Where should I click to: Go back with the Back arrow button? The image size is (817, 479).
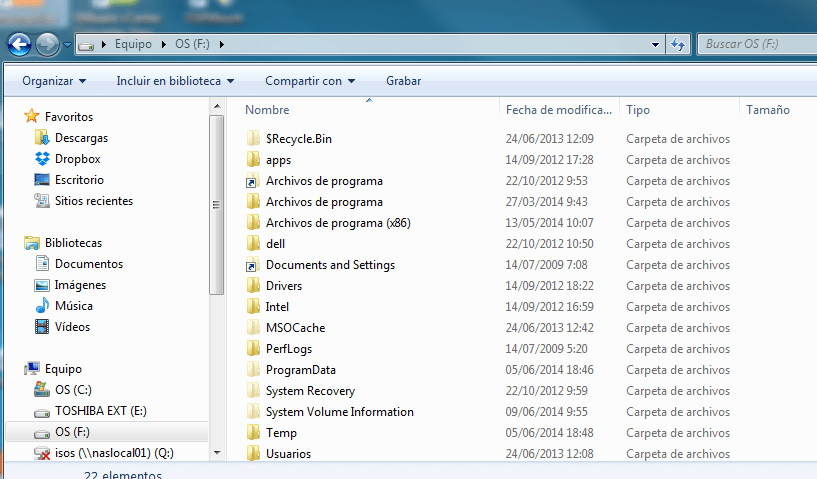click(20, 45)
